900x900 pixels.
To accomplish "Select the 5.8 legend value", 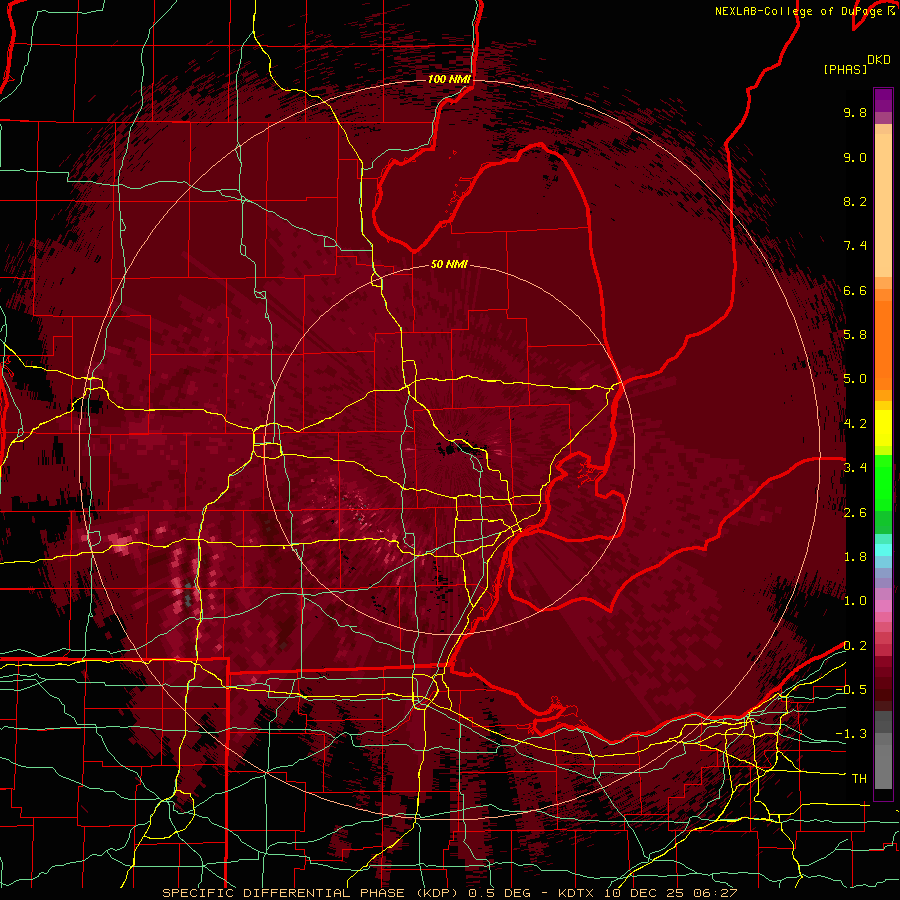I will 855,335.
